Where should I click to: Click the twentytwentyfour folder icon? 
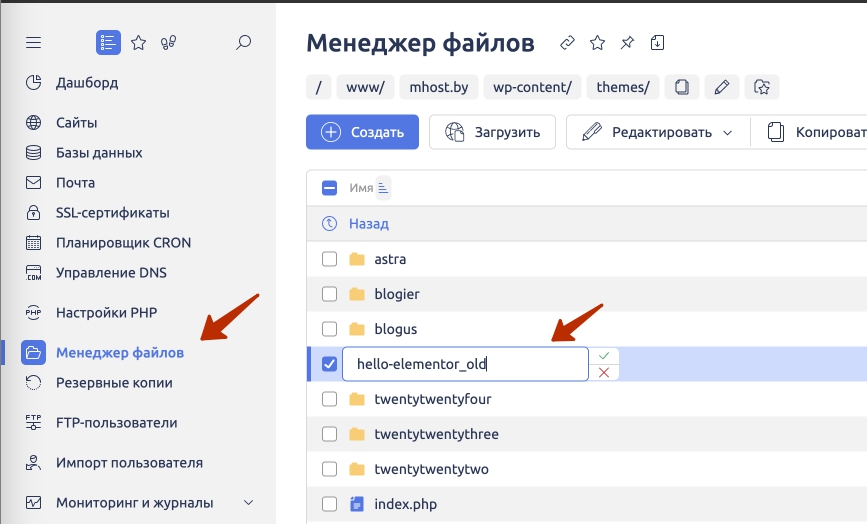click(x=357, y=399)
